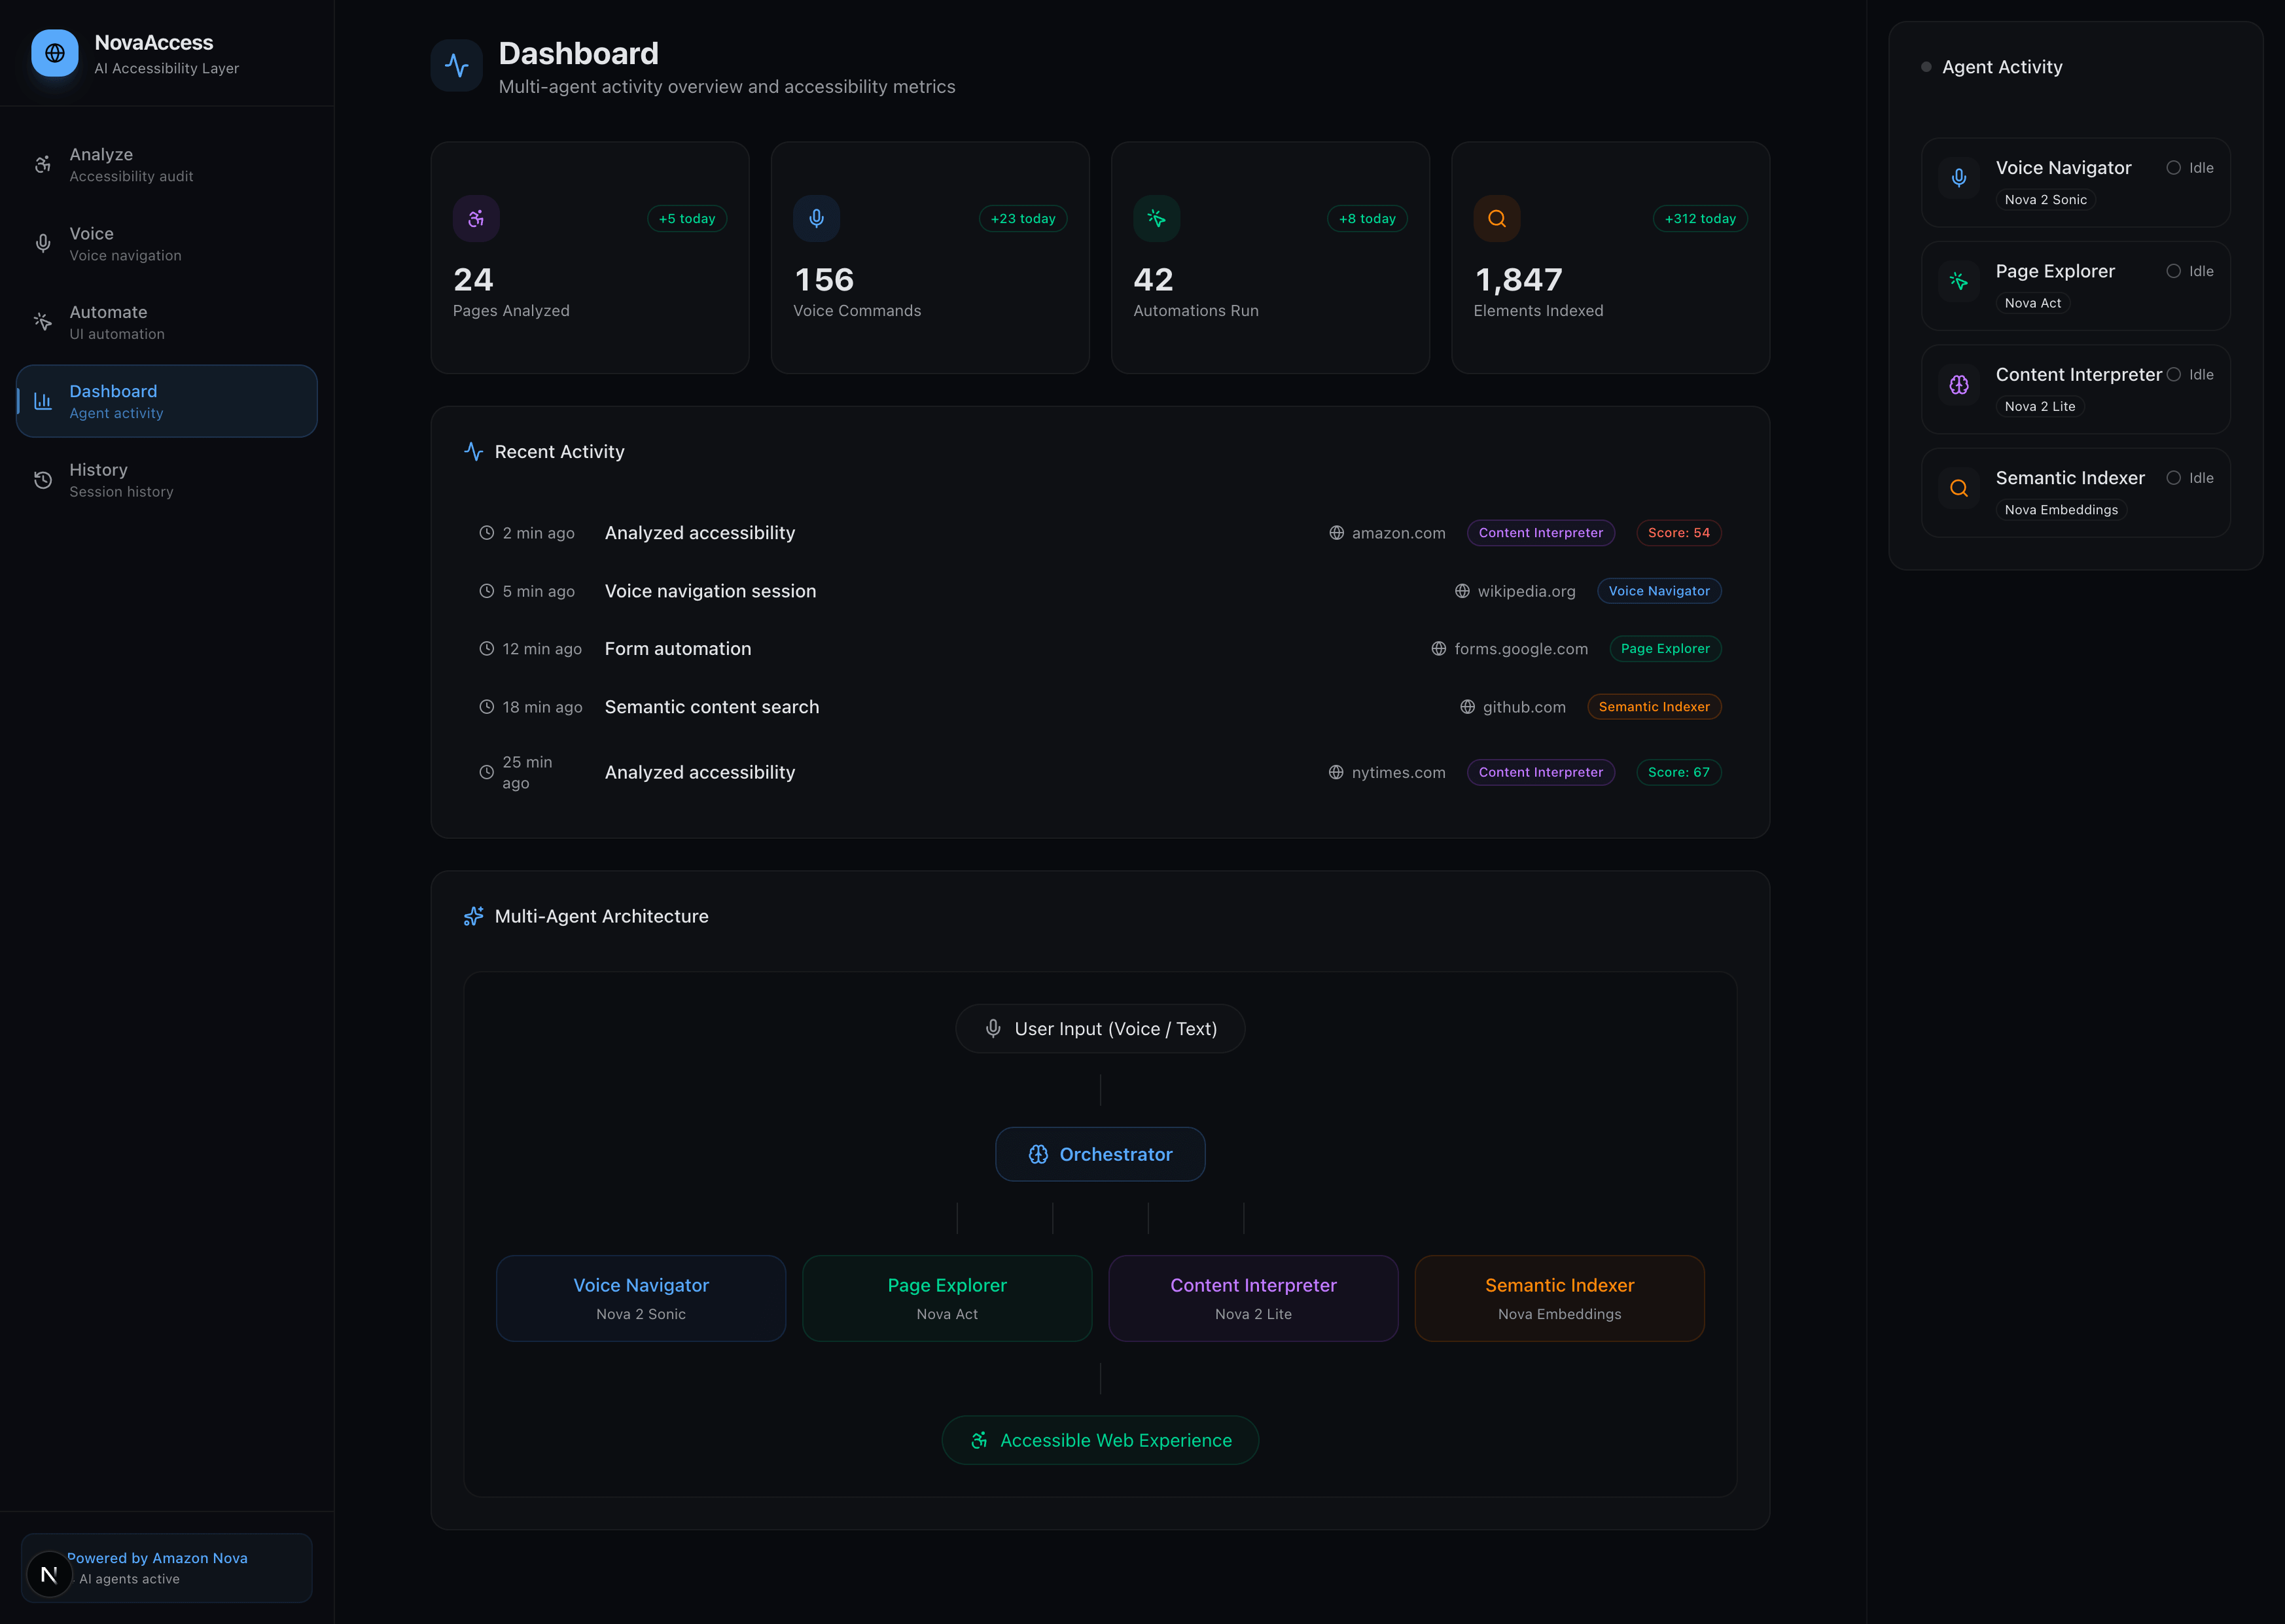Screen dimensions: 2285x1624
Task: Click the Content Interpreter brain icon in Agent Activity
Action: click(x=1958, y=385)
